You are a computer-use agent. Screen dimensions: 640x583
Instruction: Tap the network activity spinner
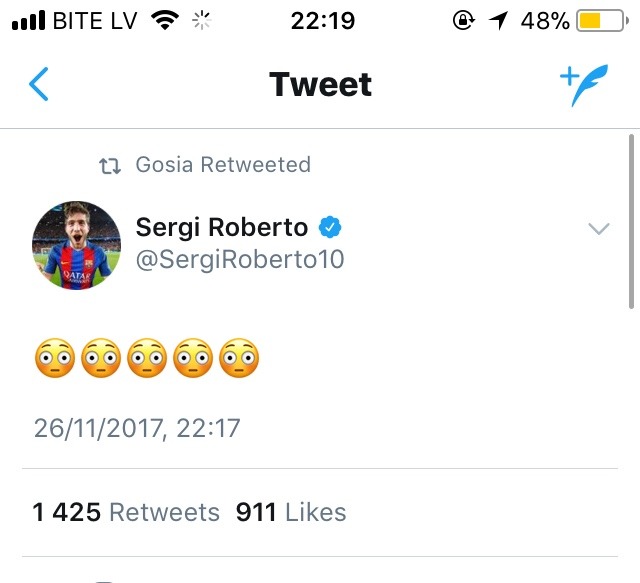pyautogui.click(x=203, y=21)
